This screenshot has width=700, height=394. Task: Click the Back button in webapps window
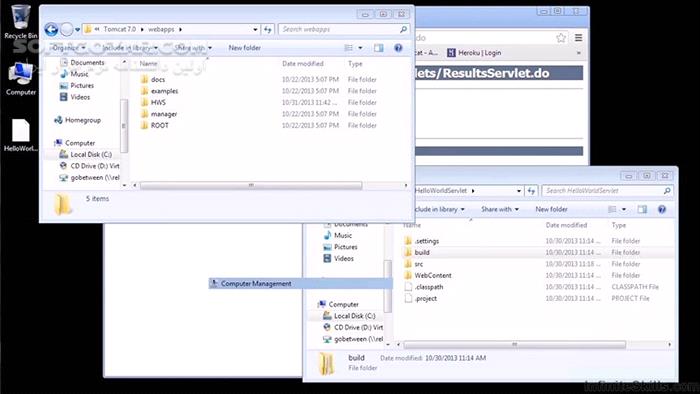click(x=51, y=29)
